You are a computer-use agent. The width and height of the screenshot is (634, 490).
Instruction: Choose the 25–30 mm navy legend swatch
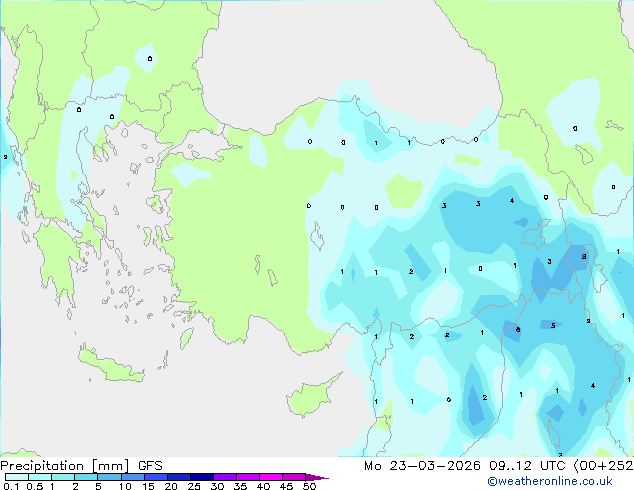tap(202, 477)
